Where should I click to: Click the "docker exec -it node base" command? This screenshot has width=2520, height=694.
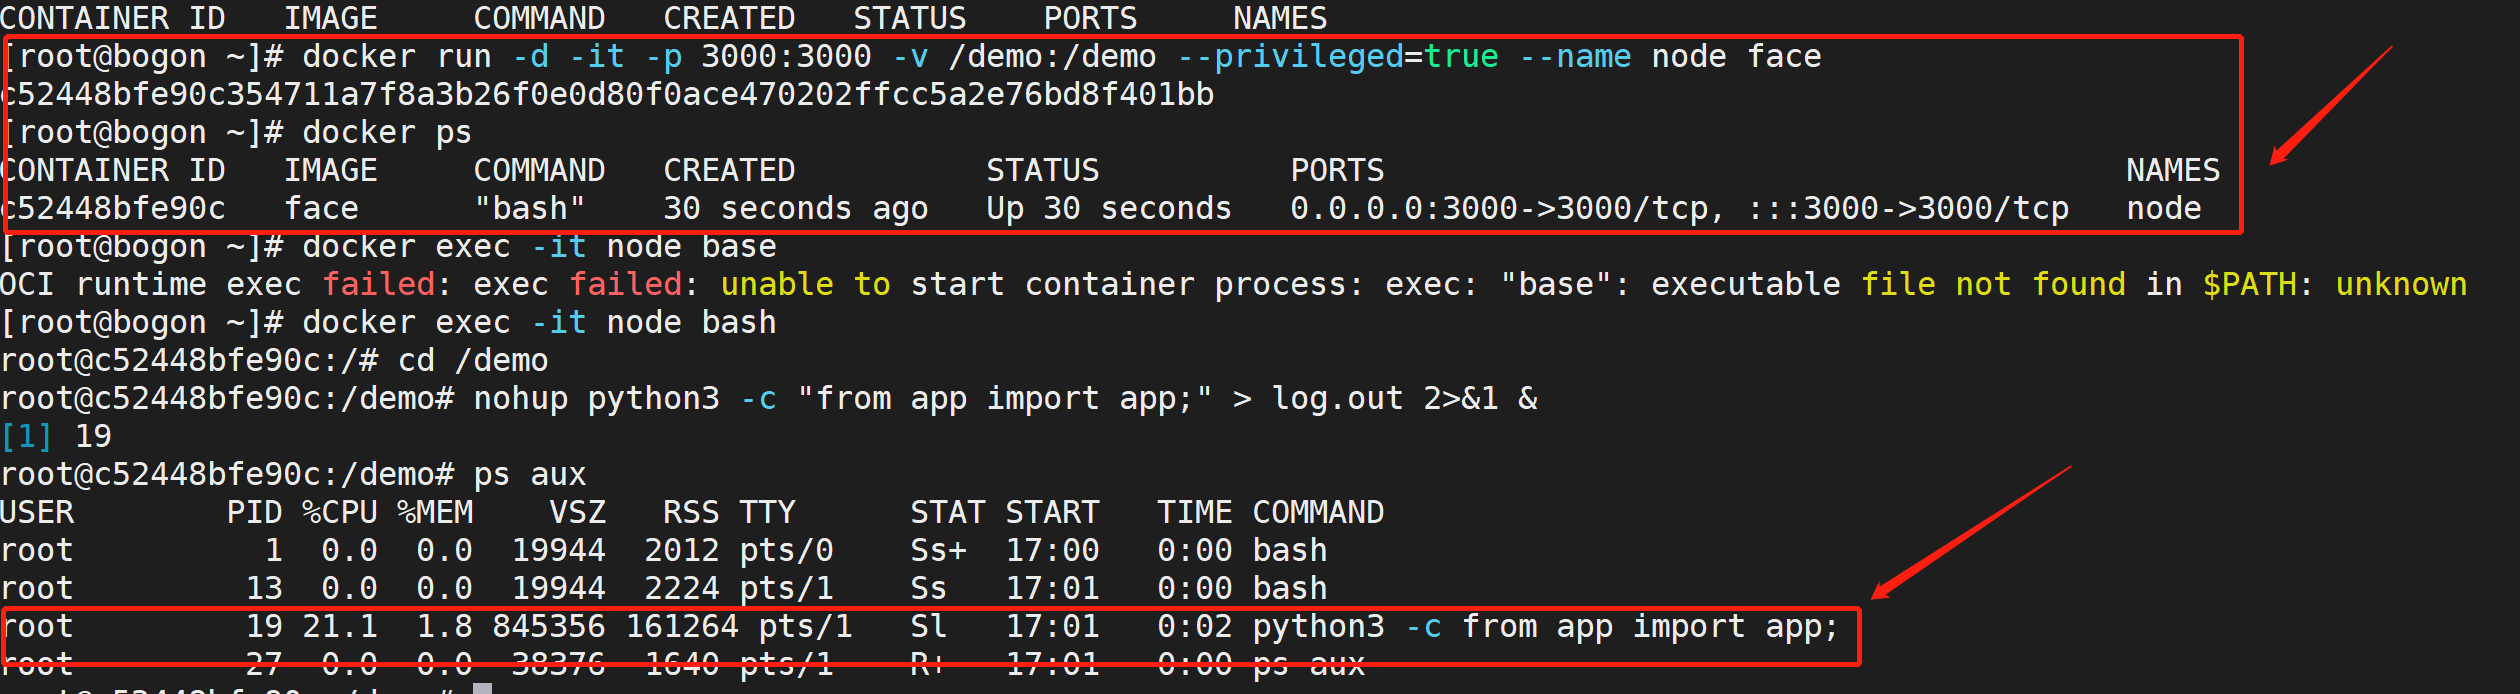[x=539, y=247]
